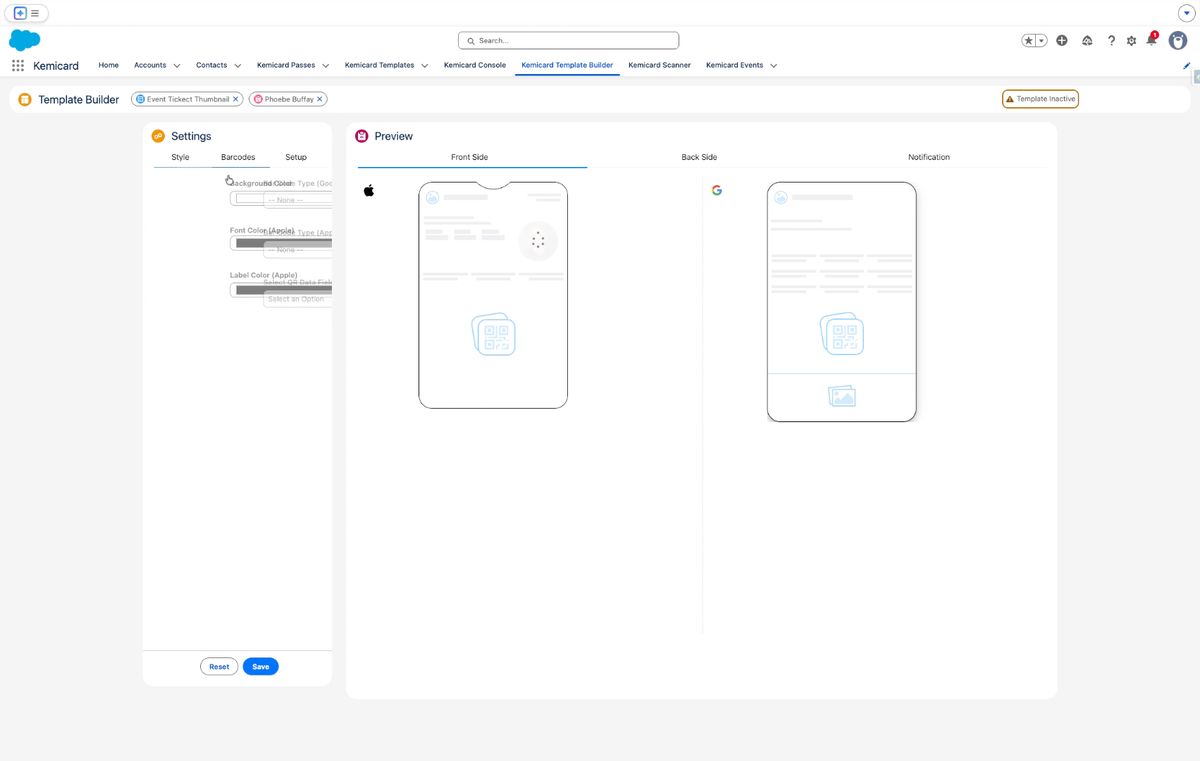The image size is (1200, 761).
Task: Click the Salesforce cloud logo
Action: tap(24, 40)
